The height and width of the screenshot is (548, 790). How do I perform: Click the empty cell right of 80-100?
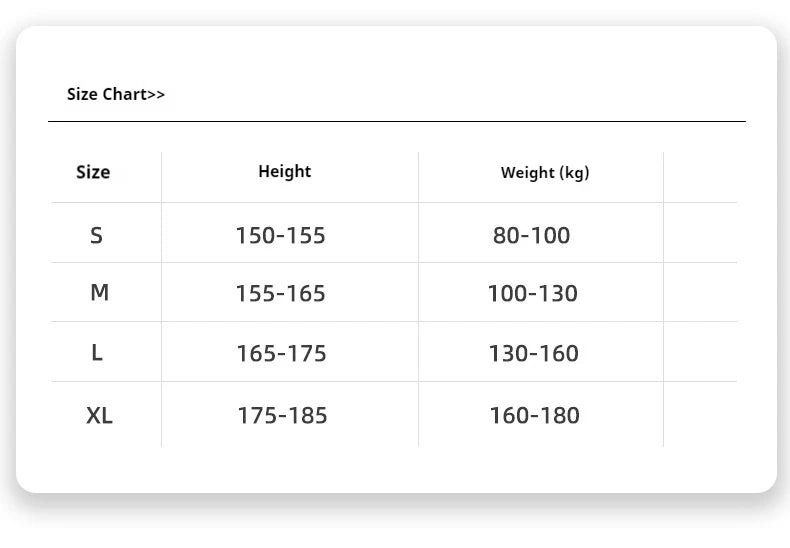(x=700, y=234)
